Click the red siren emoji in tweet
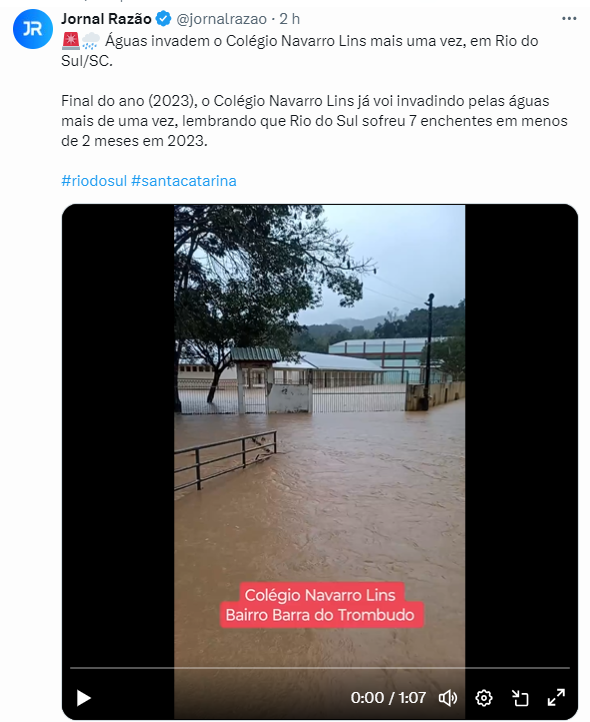This screenshot has width=590, height=722. [x=70, y=41]
